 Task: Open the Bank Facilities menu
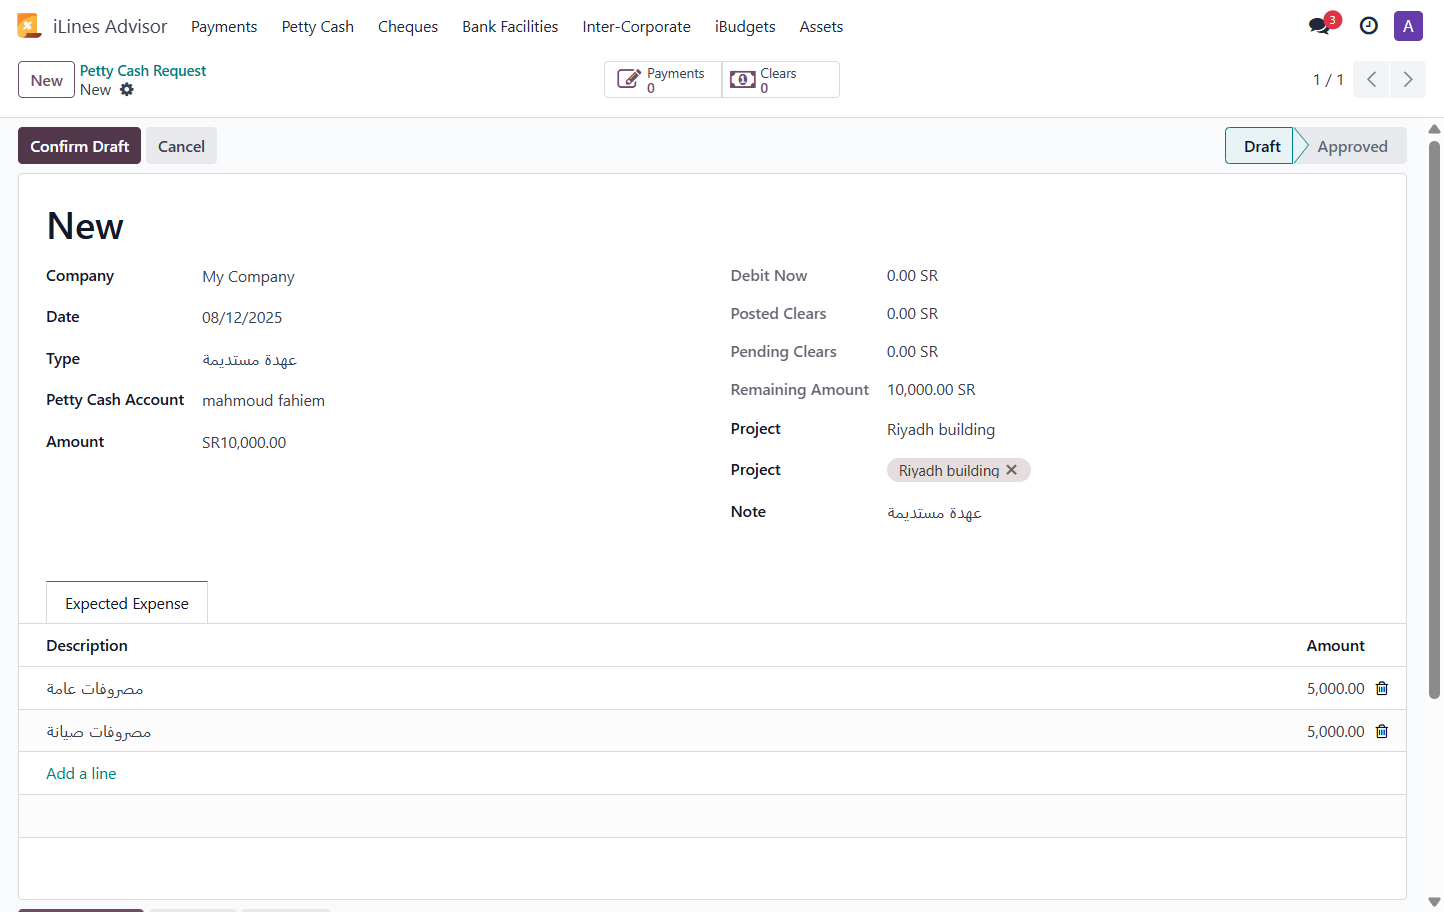click(x=510, y=27)
